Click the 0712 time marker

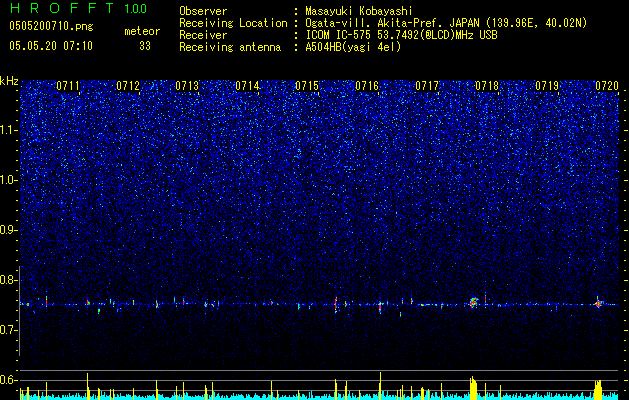(x=128, y=86)
